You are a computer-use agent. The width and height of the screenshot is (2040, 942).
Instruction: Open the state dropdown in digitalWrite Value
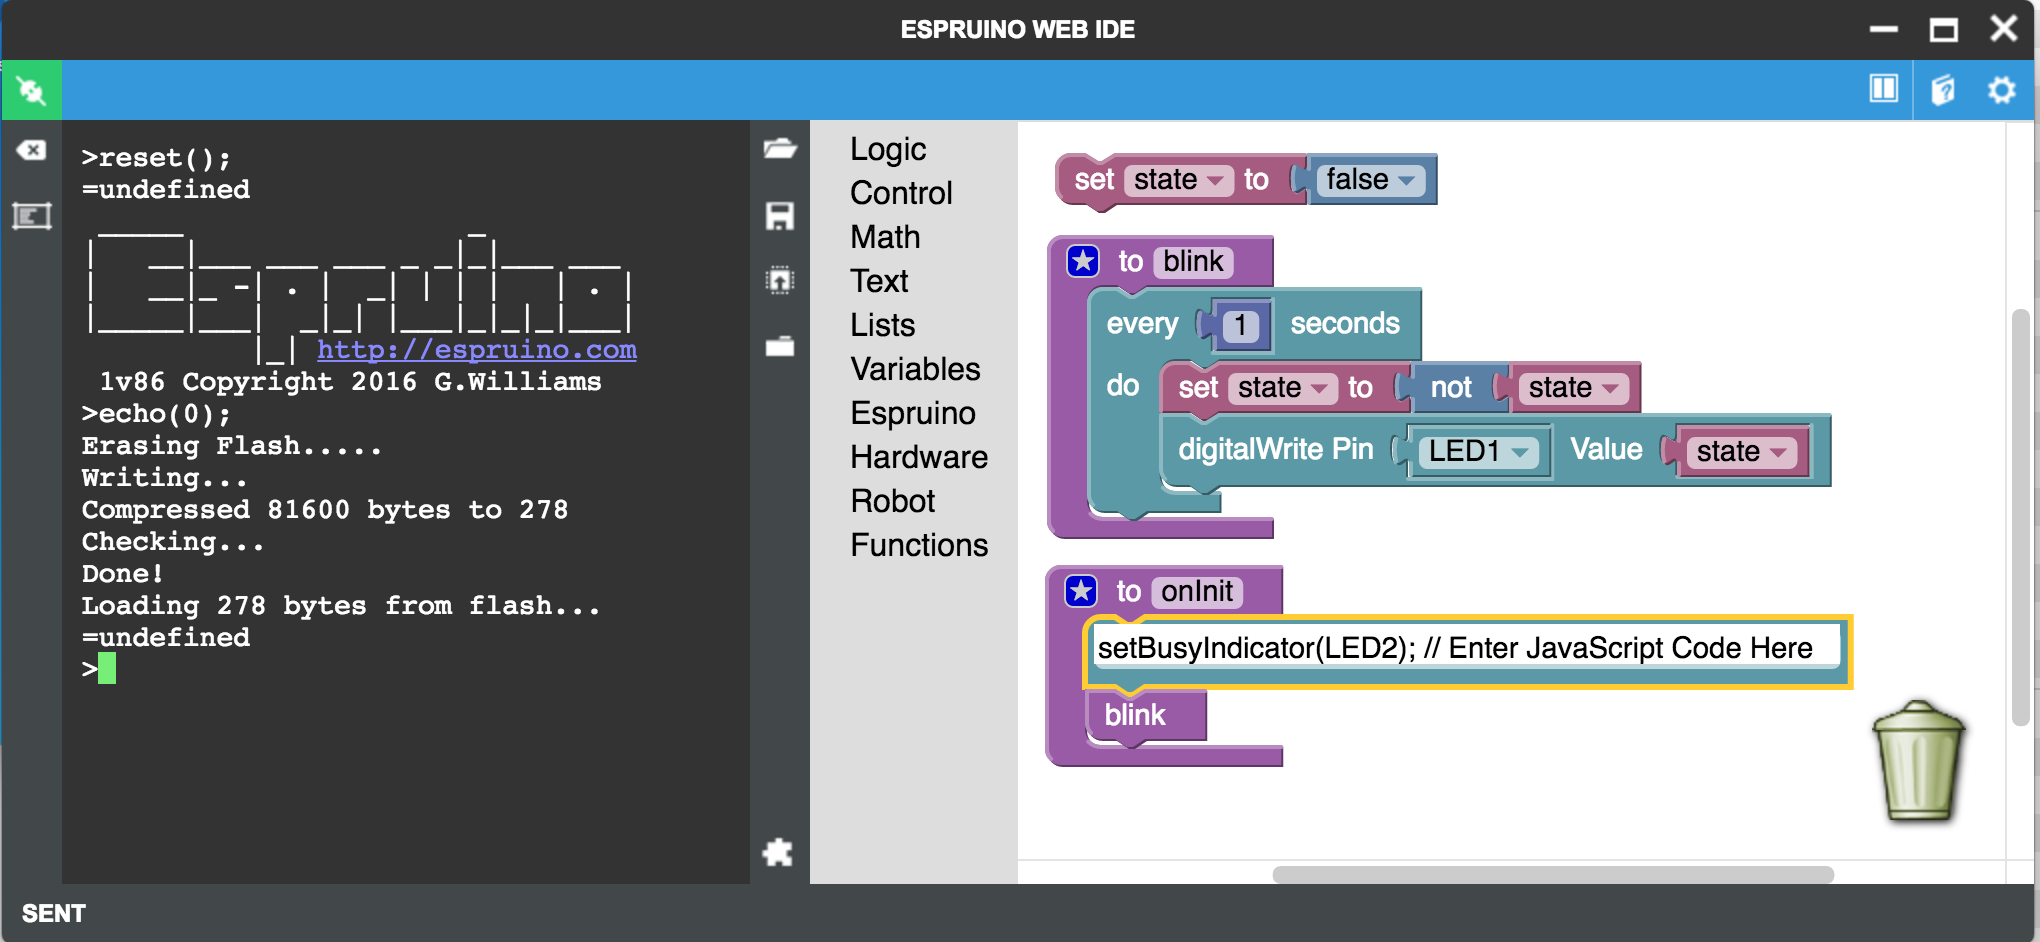pos(1741,452)
